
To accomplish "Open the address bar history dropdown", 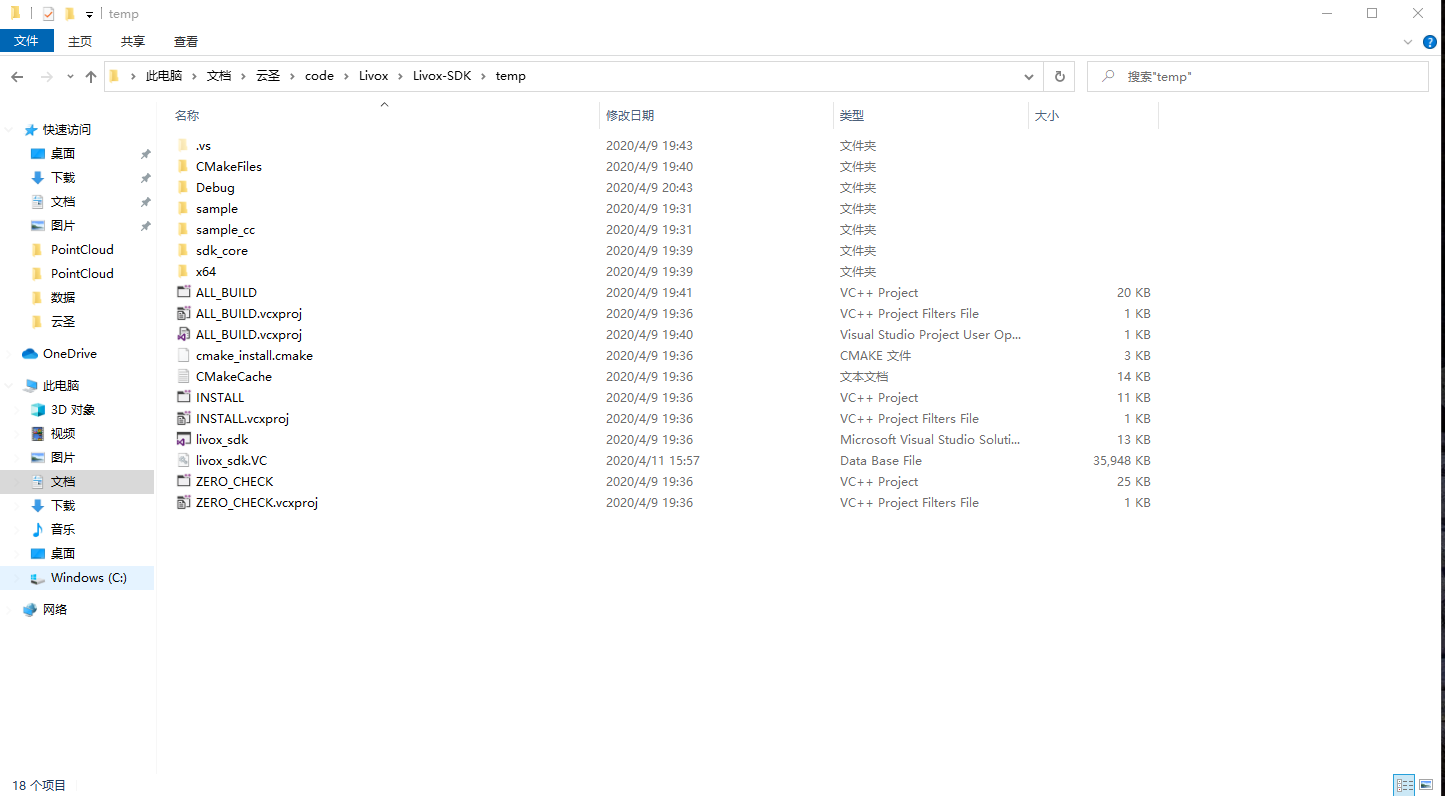I will coord(1029,76).
